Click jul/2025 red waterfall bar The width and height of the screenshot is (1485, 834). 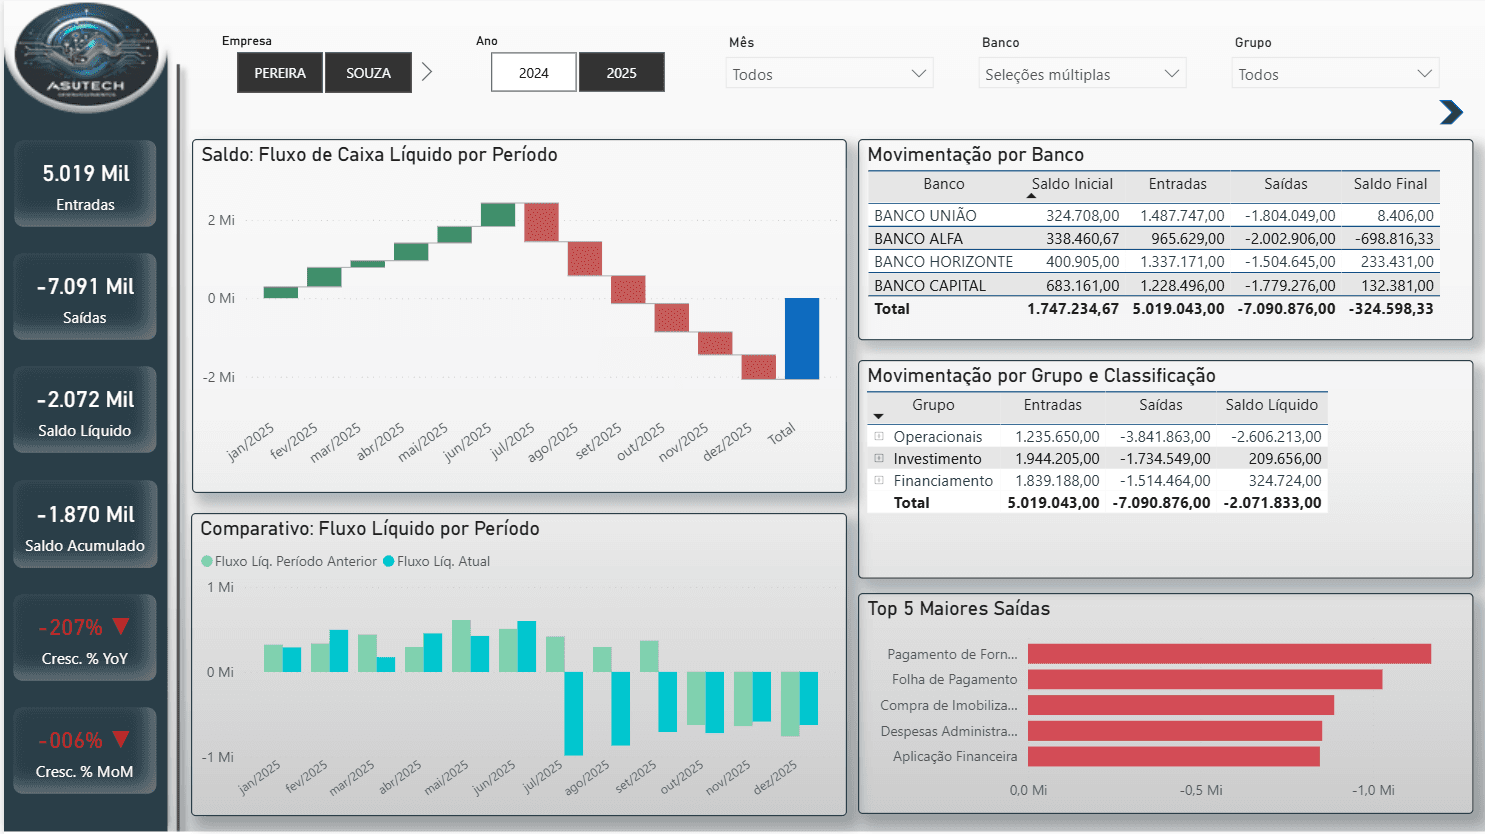[541, 222]
